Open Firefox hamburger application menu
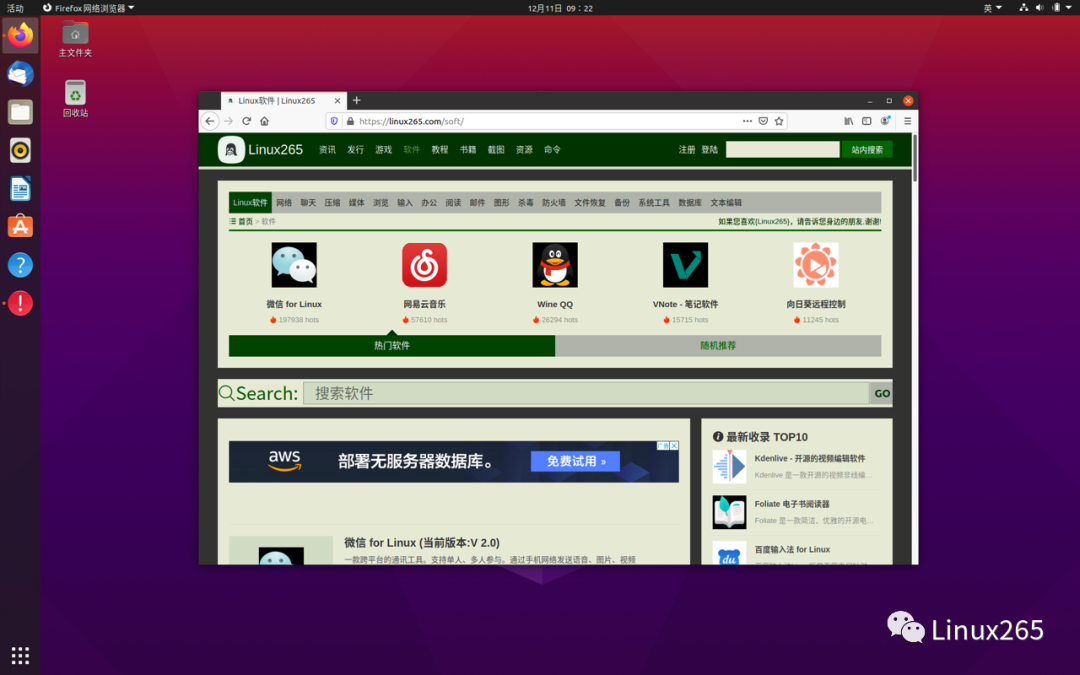Image resolution: width=1080 pixels, height=675 pixels. (907, 121)
